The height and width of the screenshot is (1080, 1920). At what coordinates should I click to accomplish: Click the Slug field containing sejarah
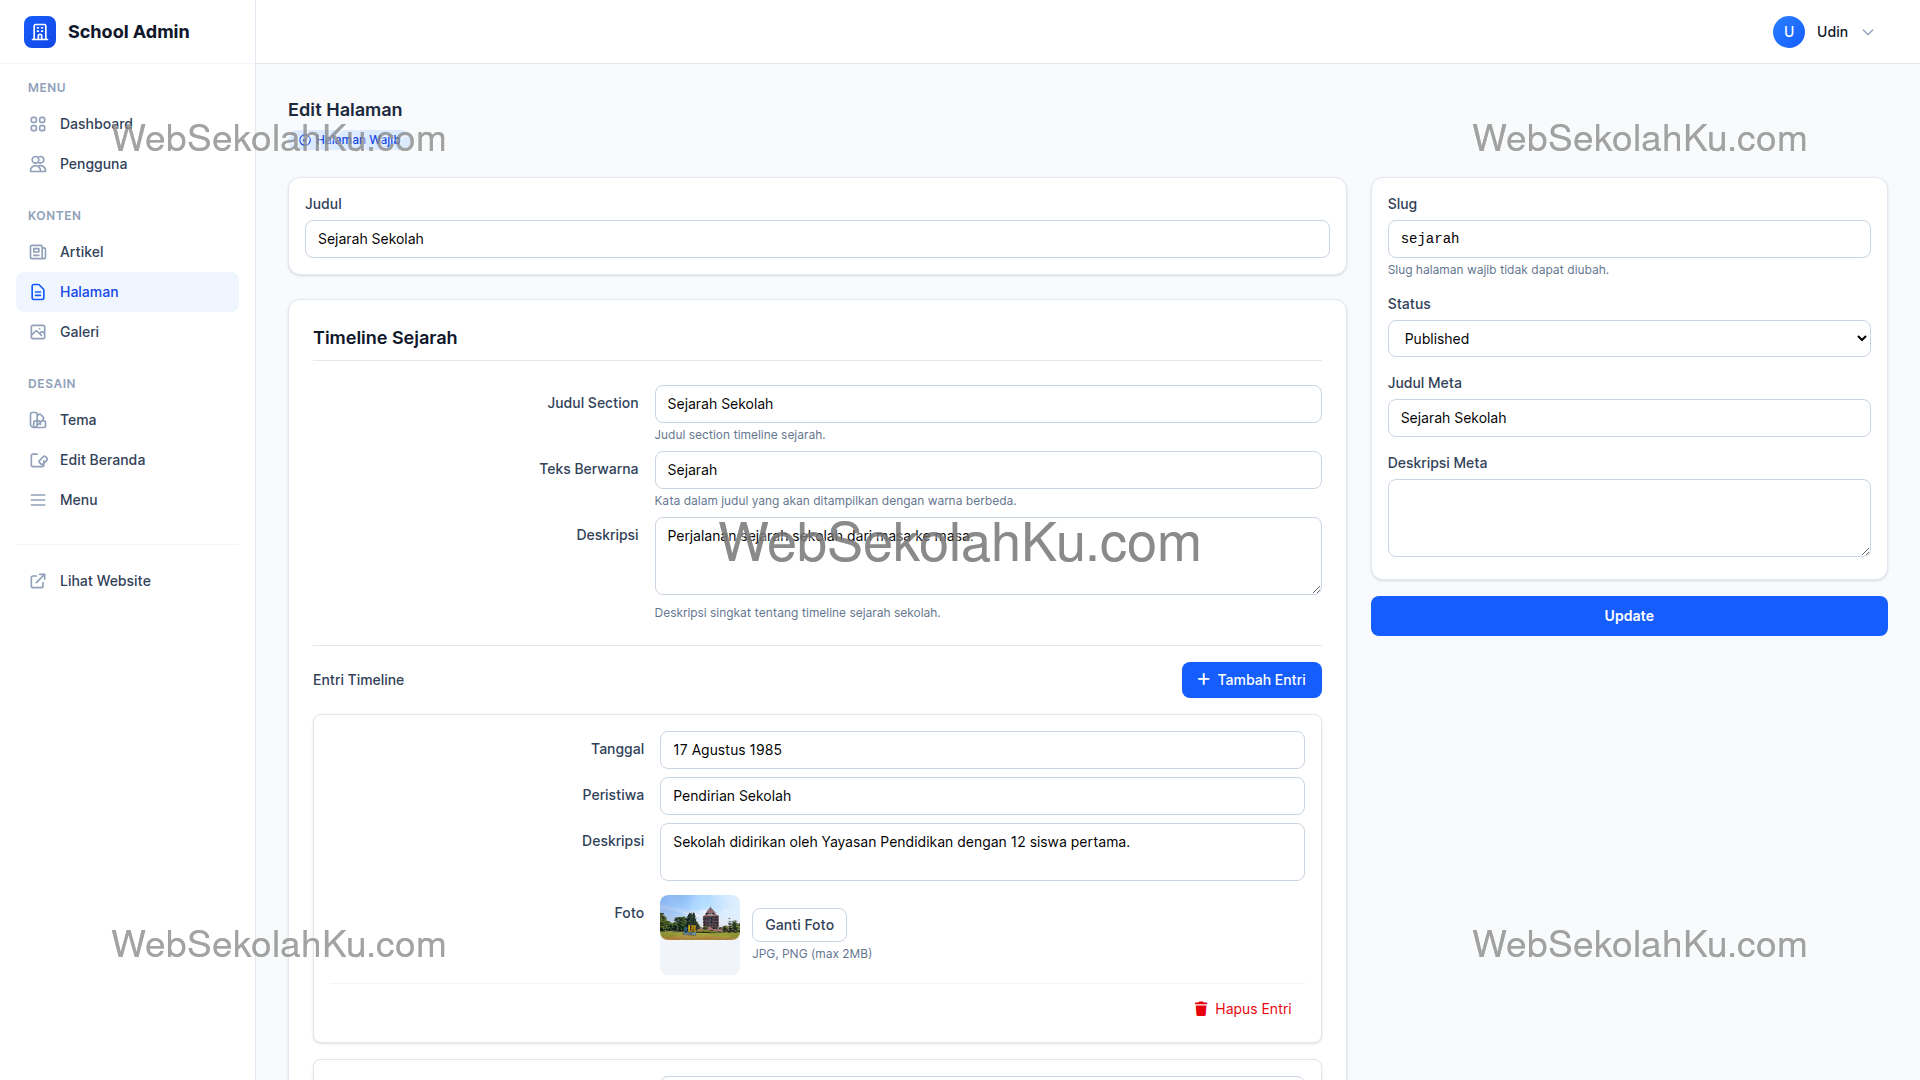[x=1629, y=239]
